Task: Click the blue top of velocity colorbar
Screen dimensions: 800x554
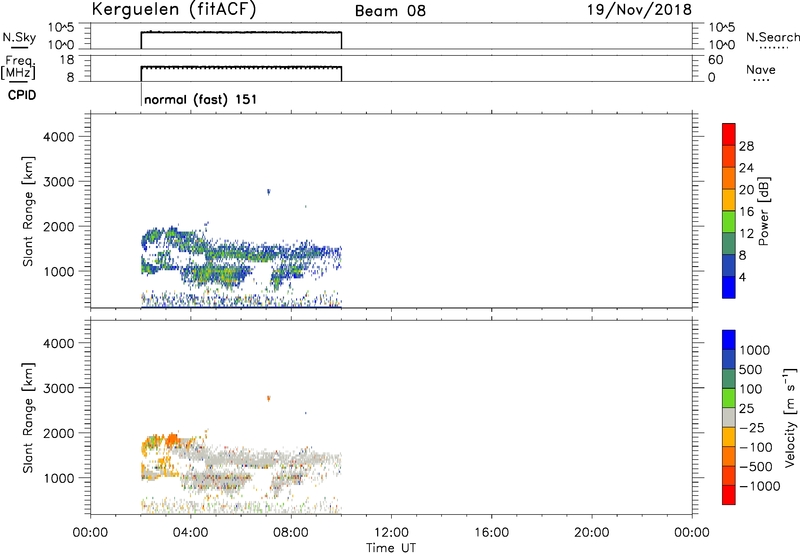Action: click(x=729, y=340)
